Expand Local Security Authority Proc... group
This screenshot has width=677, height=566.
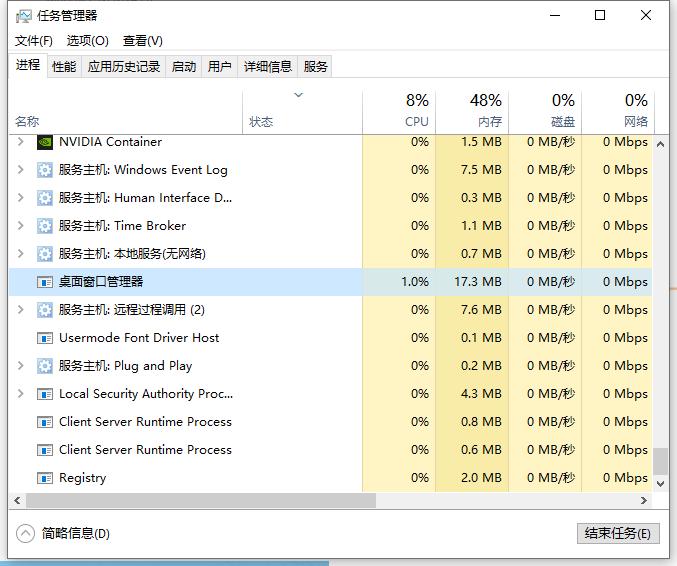pyautogui.click(x=20, y=394)
